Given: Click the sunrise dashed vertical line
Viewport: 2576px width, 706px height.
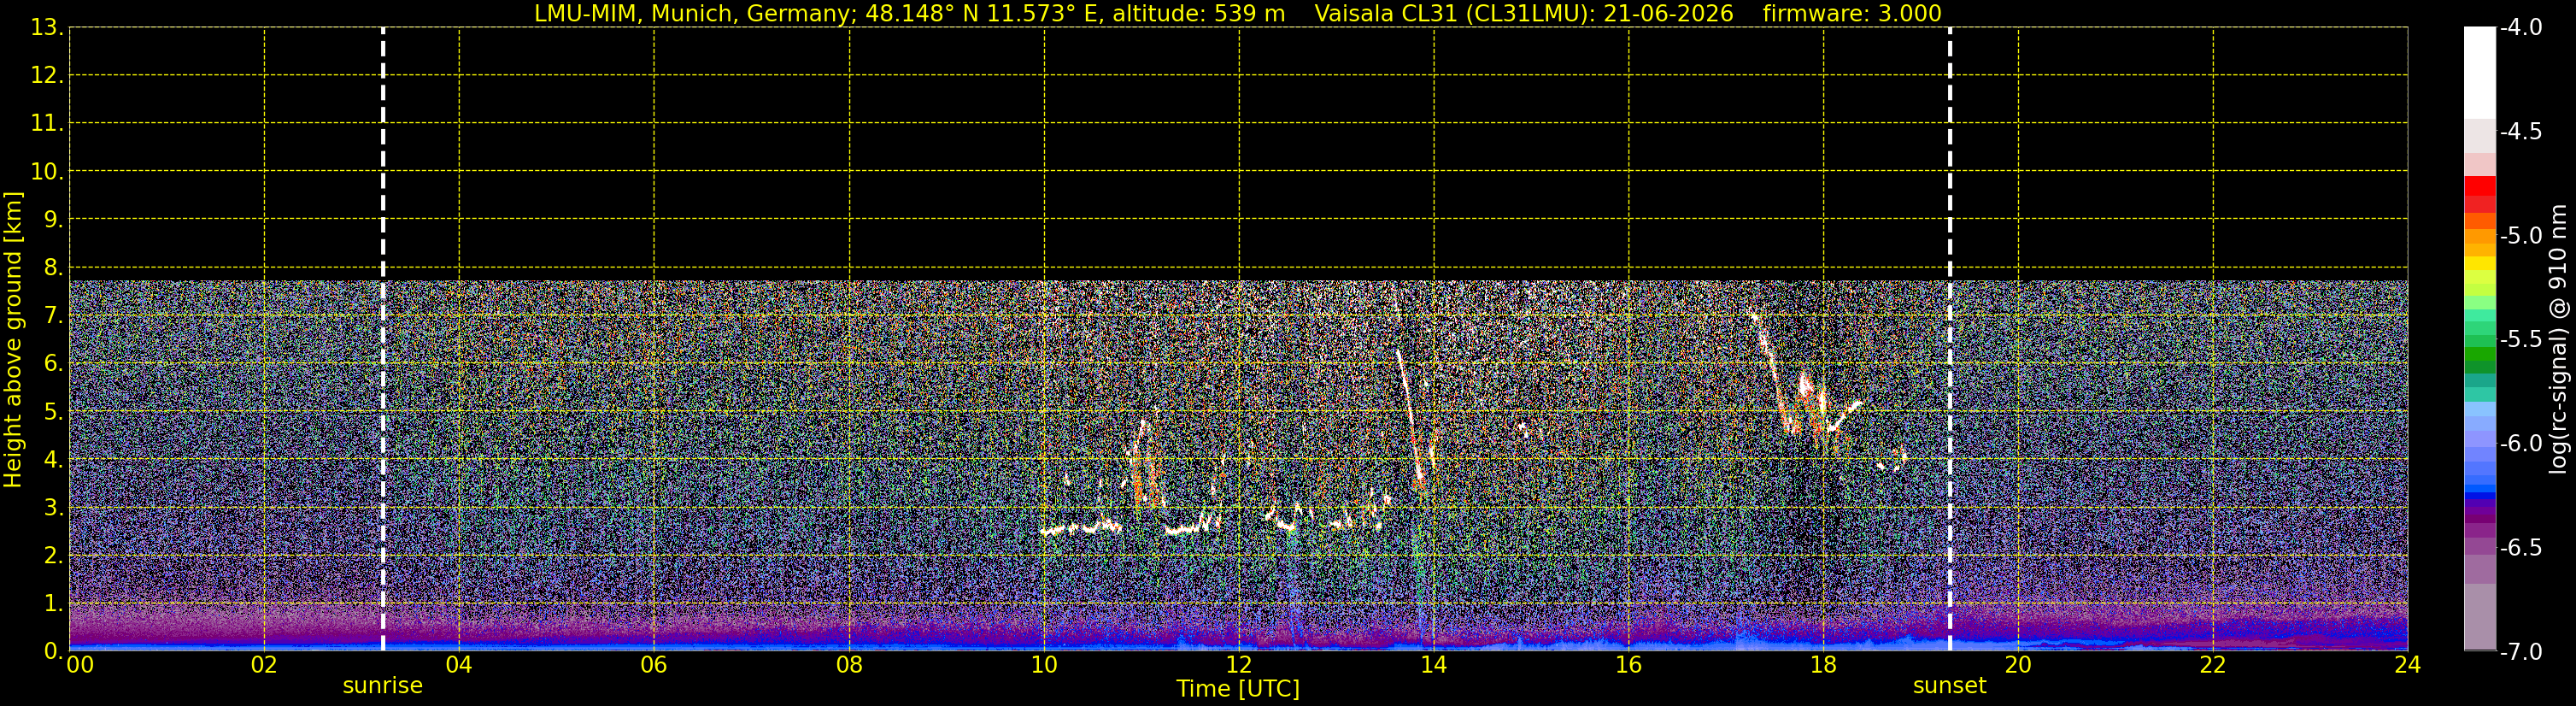Looking at the screenshot, I should pyautogui.click(x=383, y=338).
